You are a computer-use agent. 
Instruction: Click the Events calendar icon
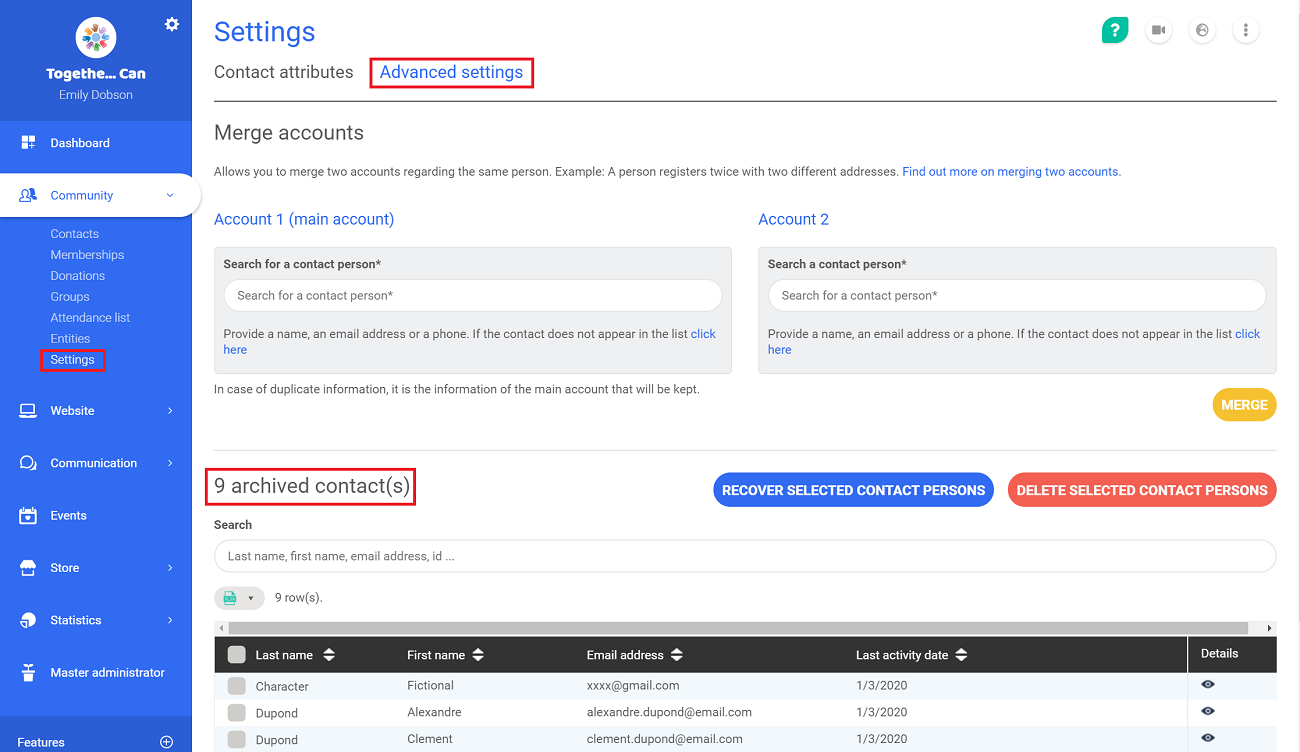(28, 516)
